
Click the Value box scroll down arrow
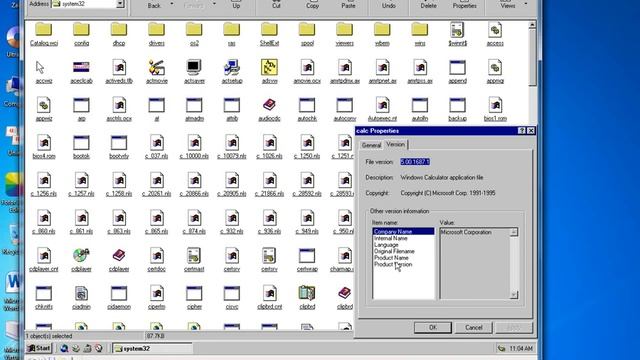pyautogui.click(x=514, y=295)
